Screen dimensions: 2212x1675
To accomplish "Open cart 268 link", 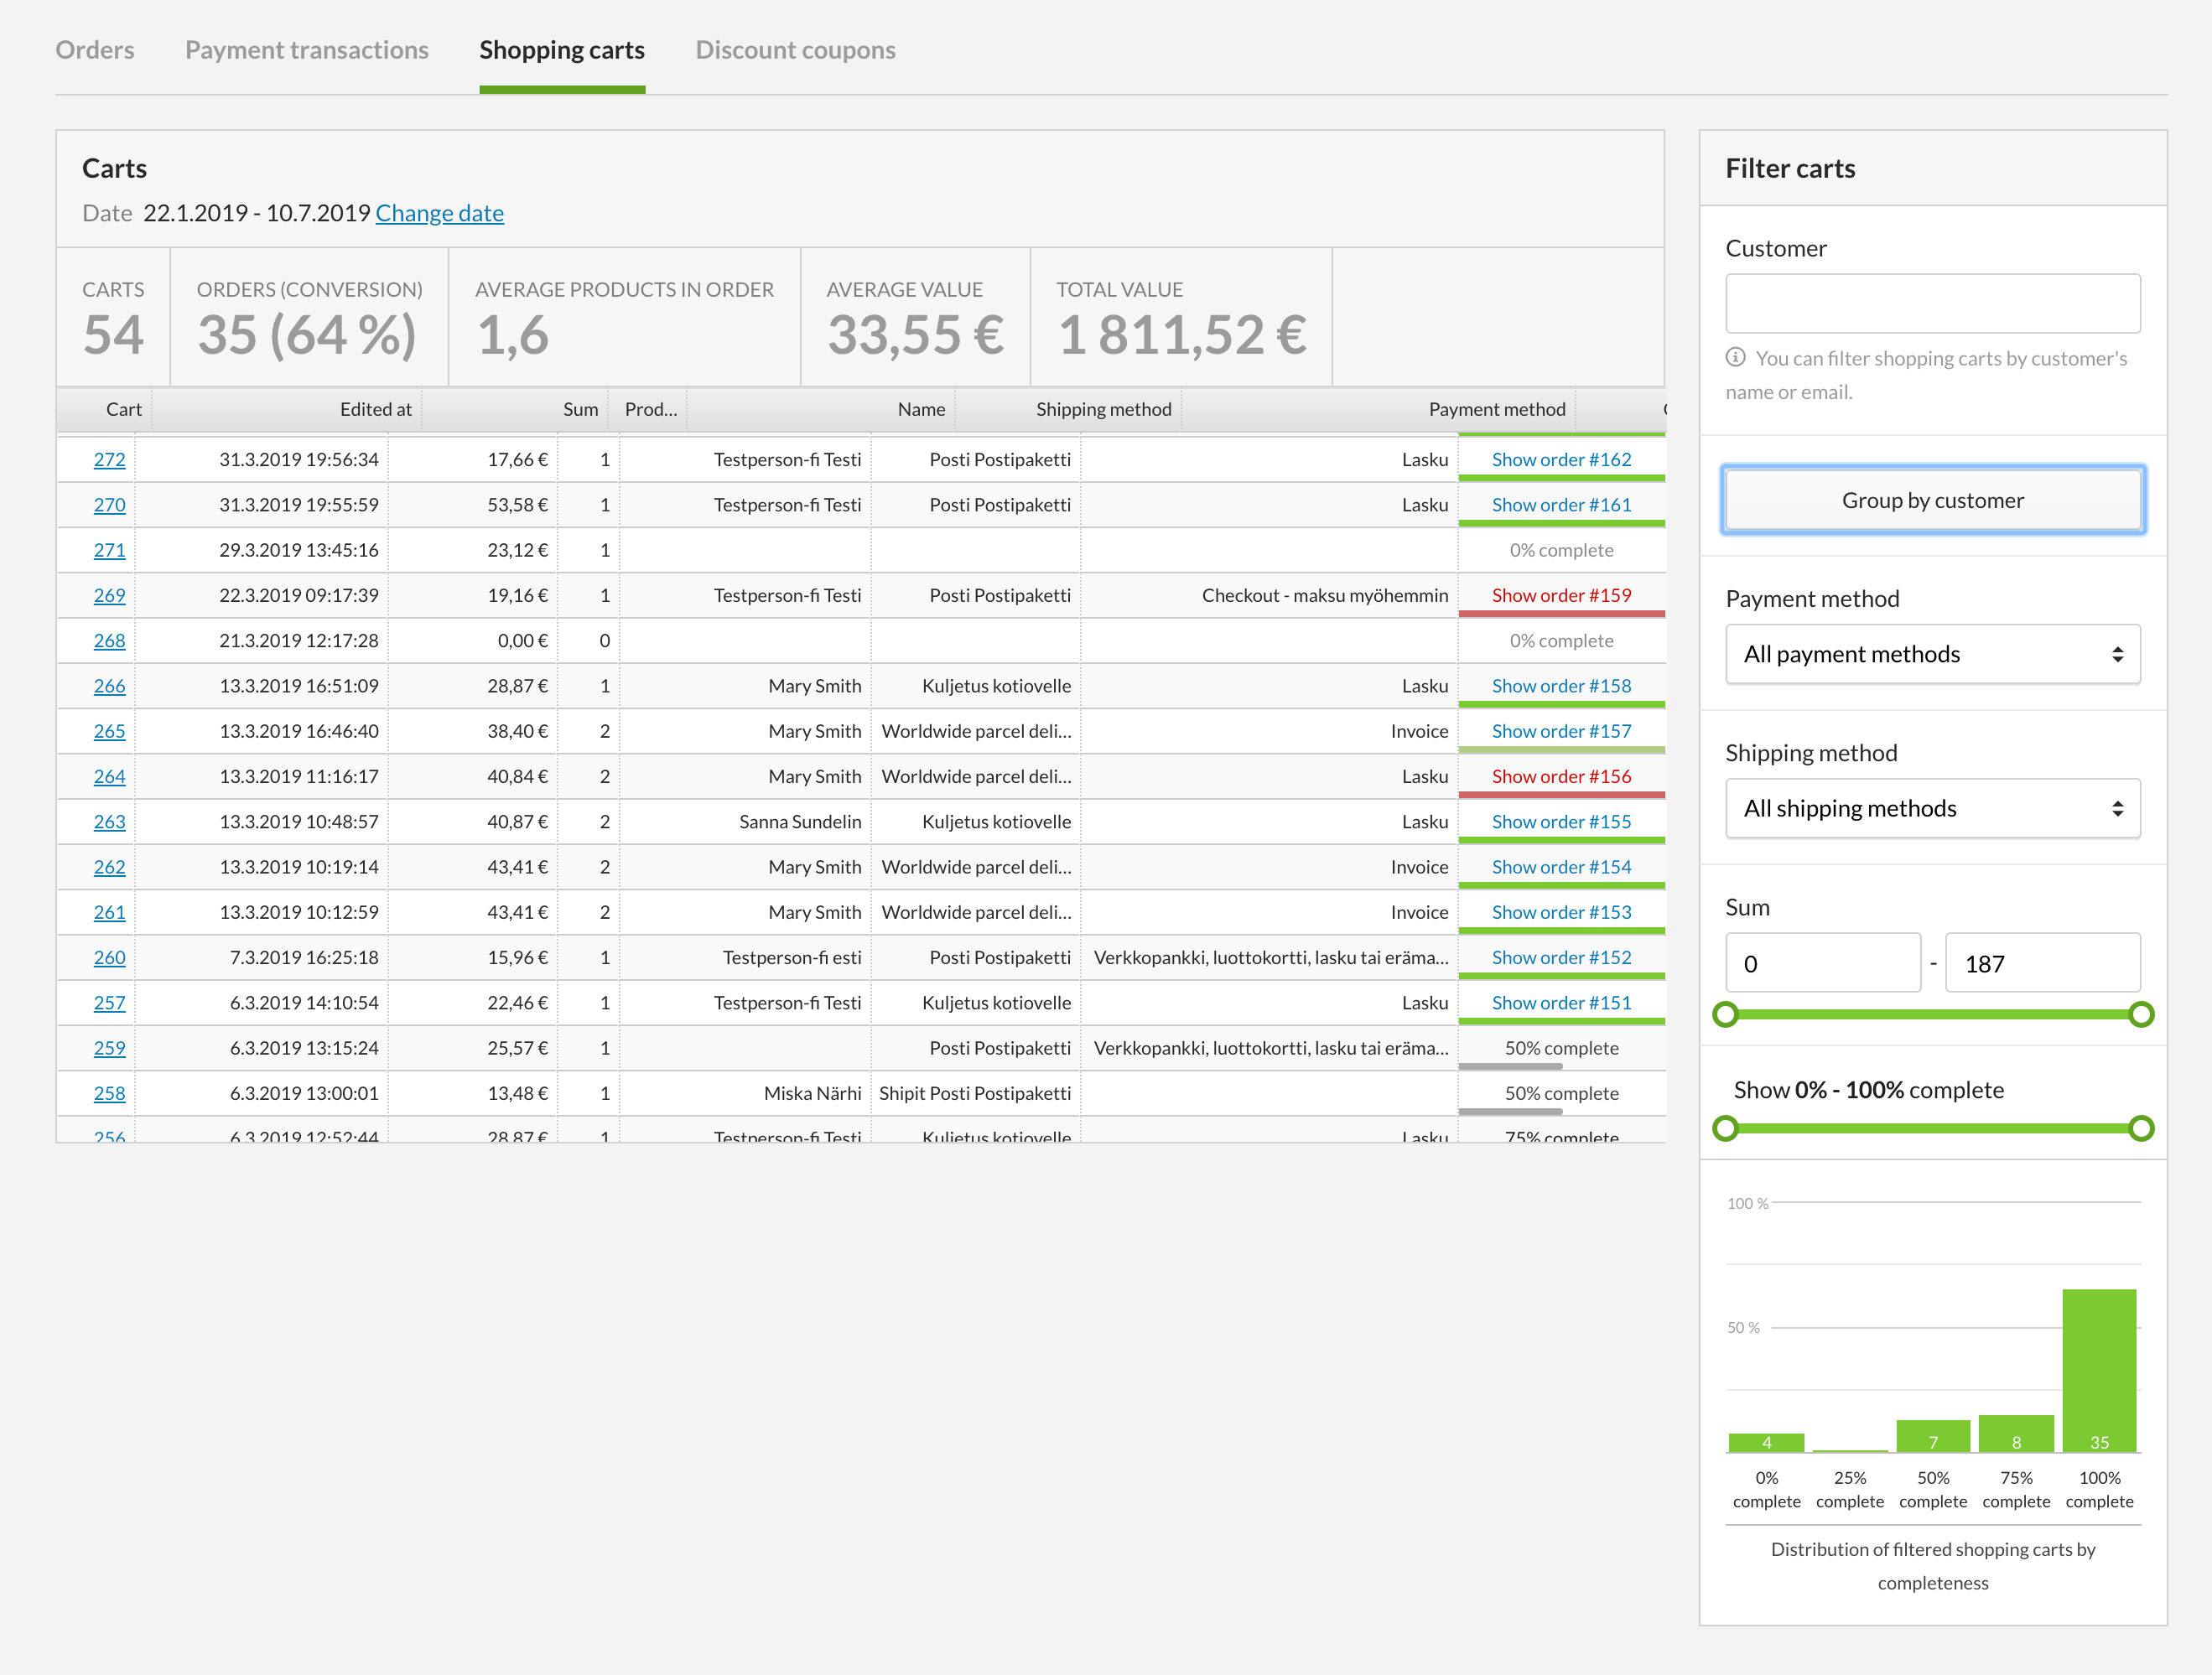I will 110,640.
